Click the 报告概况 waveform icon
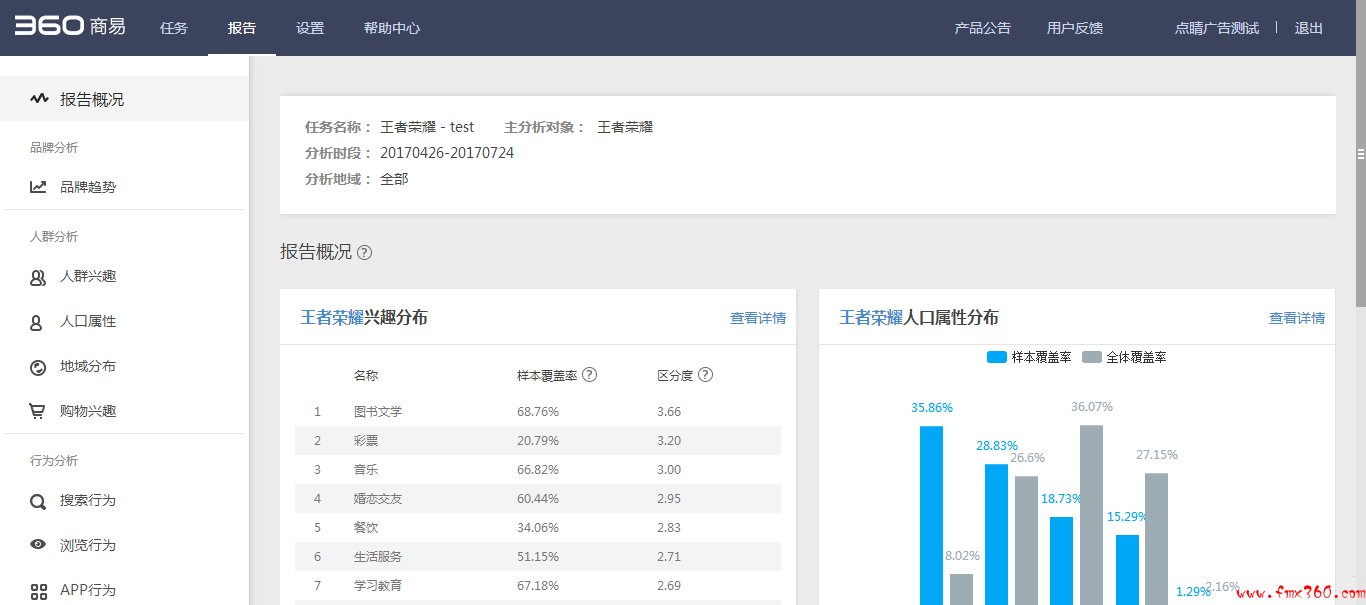The width and height of the screenshot is (1366, 605). point(39,99)
